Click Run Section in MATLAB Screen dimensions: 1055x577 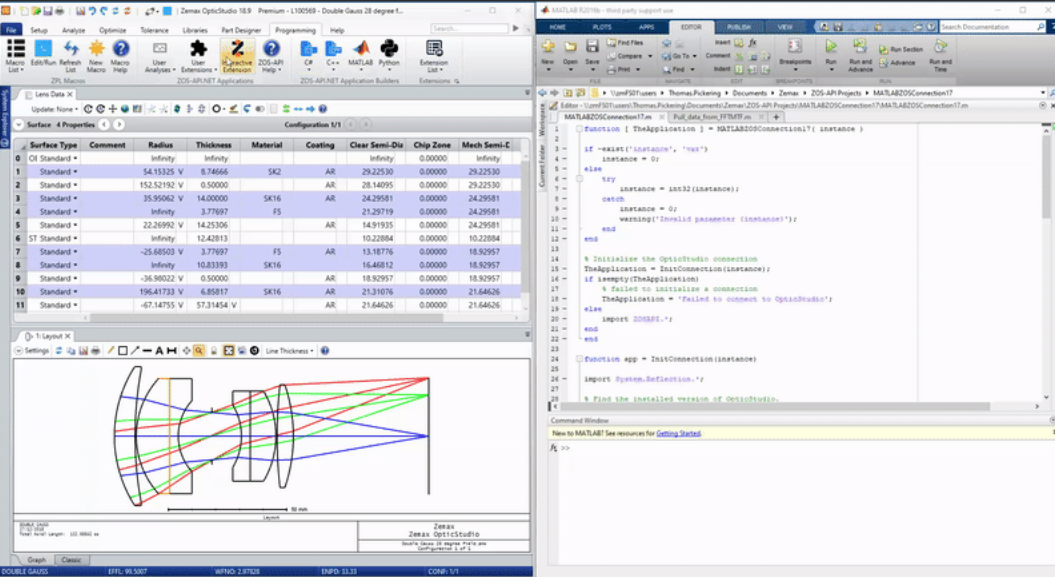coord(901,49)
